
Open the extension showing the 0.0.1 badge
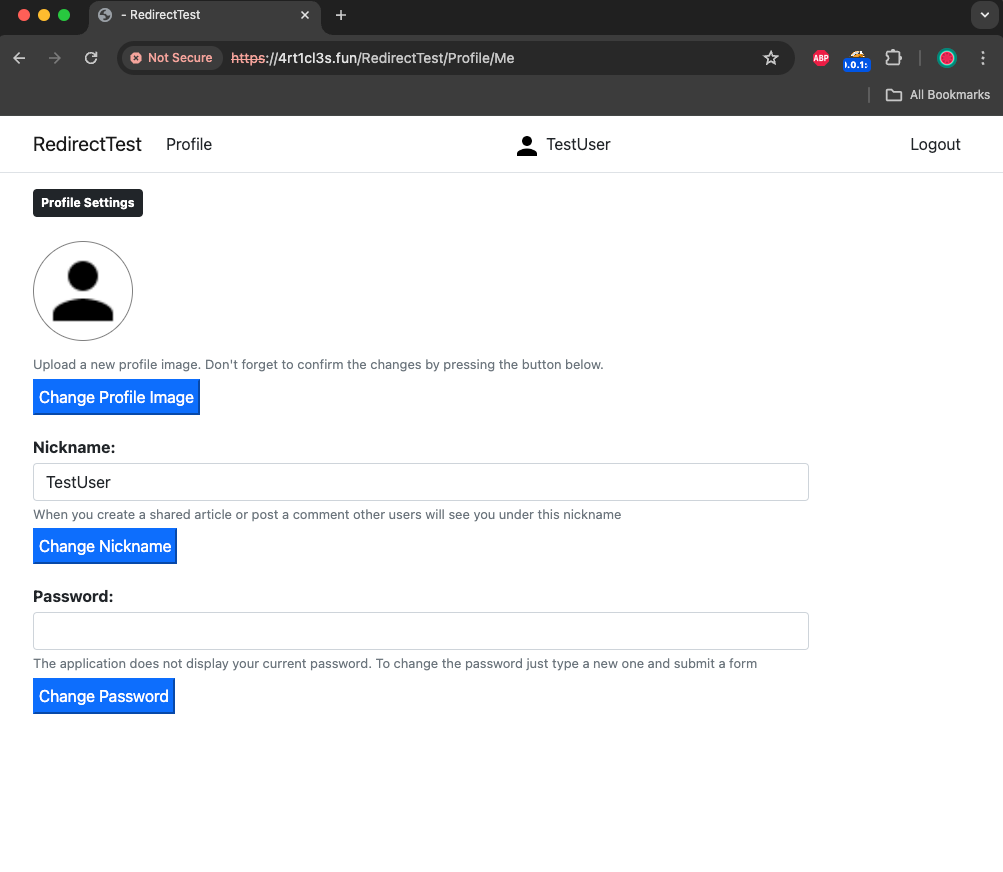tap(856, 58)
